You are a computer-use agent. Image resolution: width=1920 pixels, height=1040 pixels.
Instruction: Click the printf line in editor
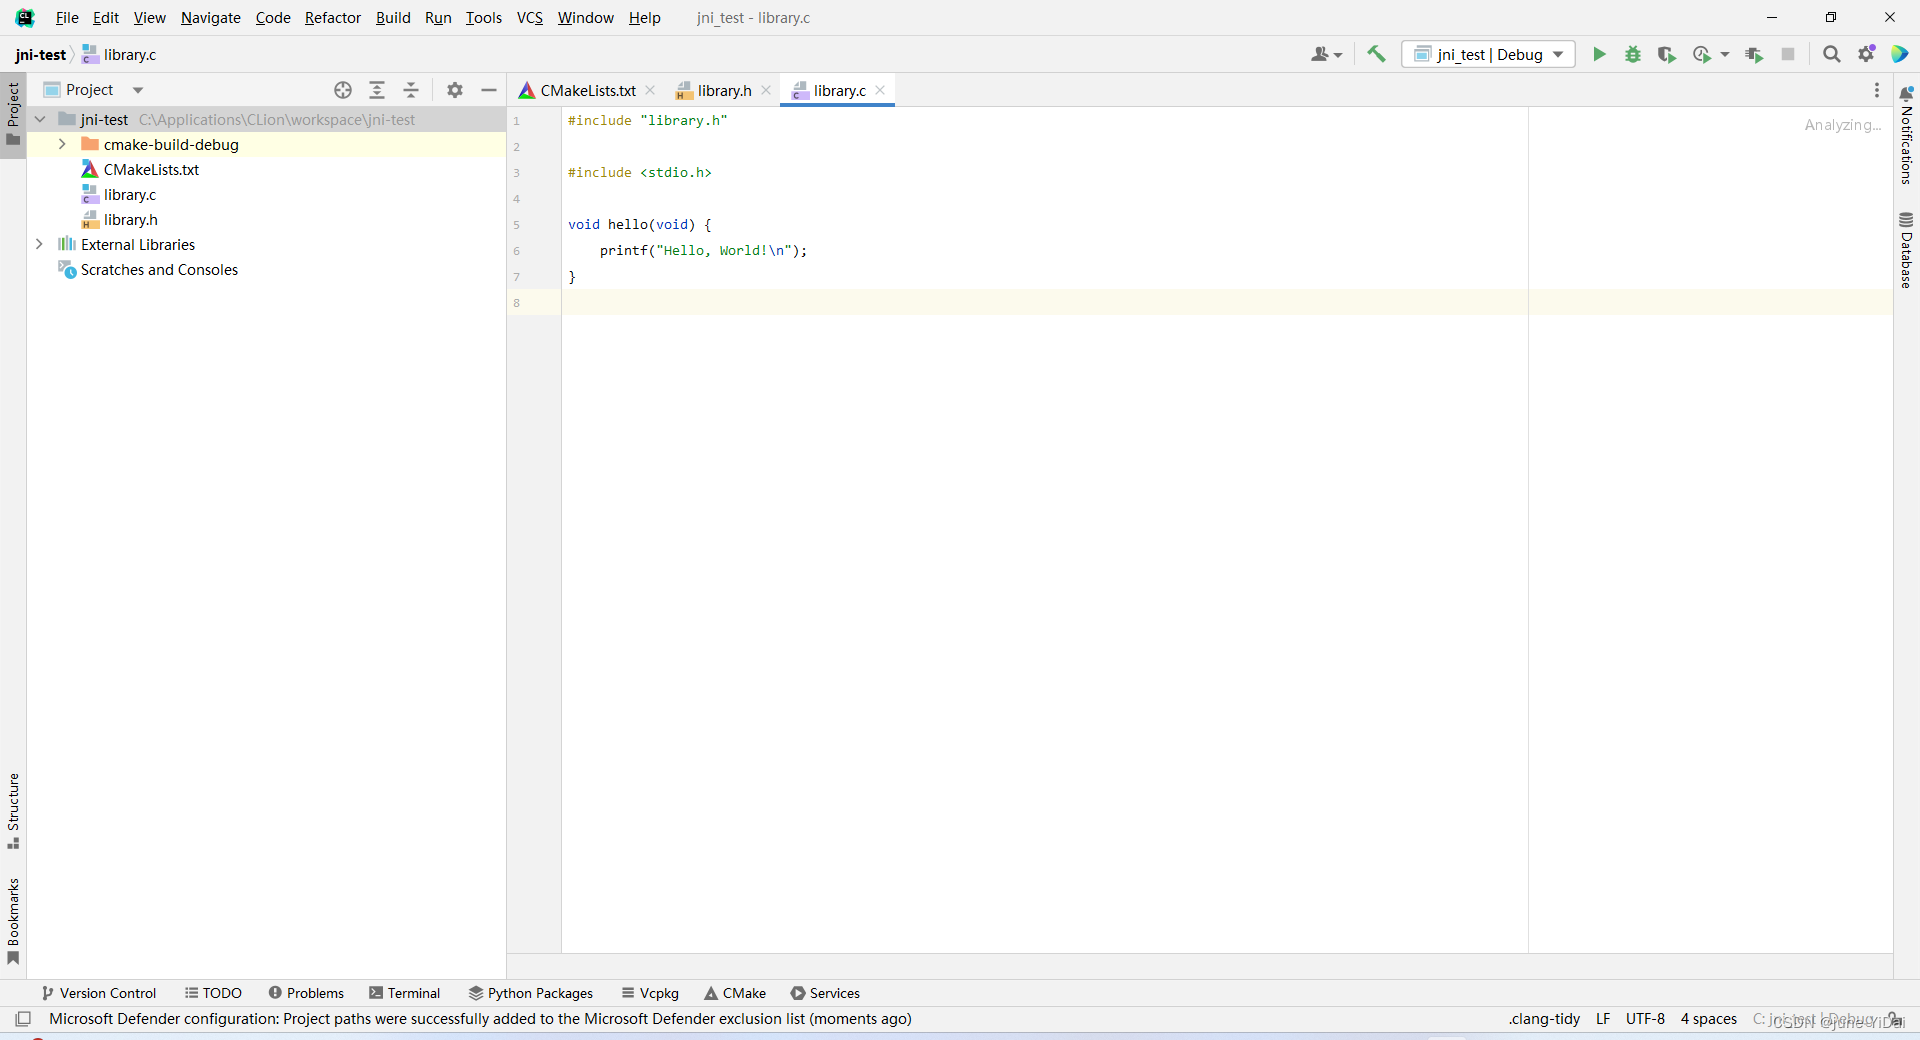click(x=703, y=250)
